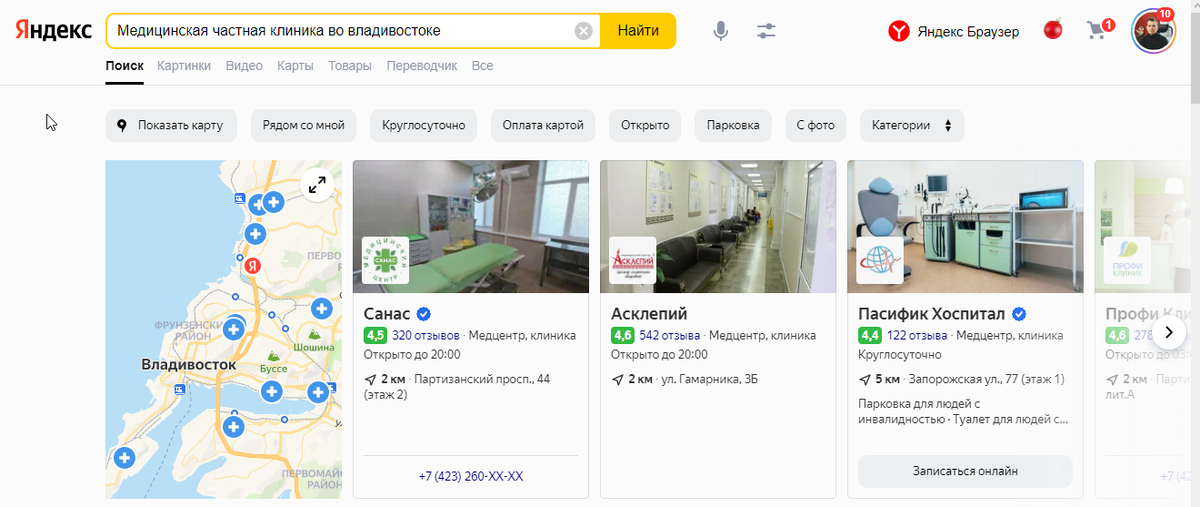Viewport: 1200px width, 507px height.
Task: Open the Пасифик Хоспитал equipment photo
Action: click(x=965, y=226)
